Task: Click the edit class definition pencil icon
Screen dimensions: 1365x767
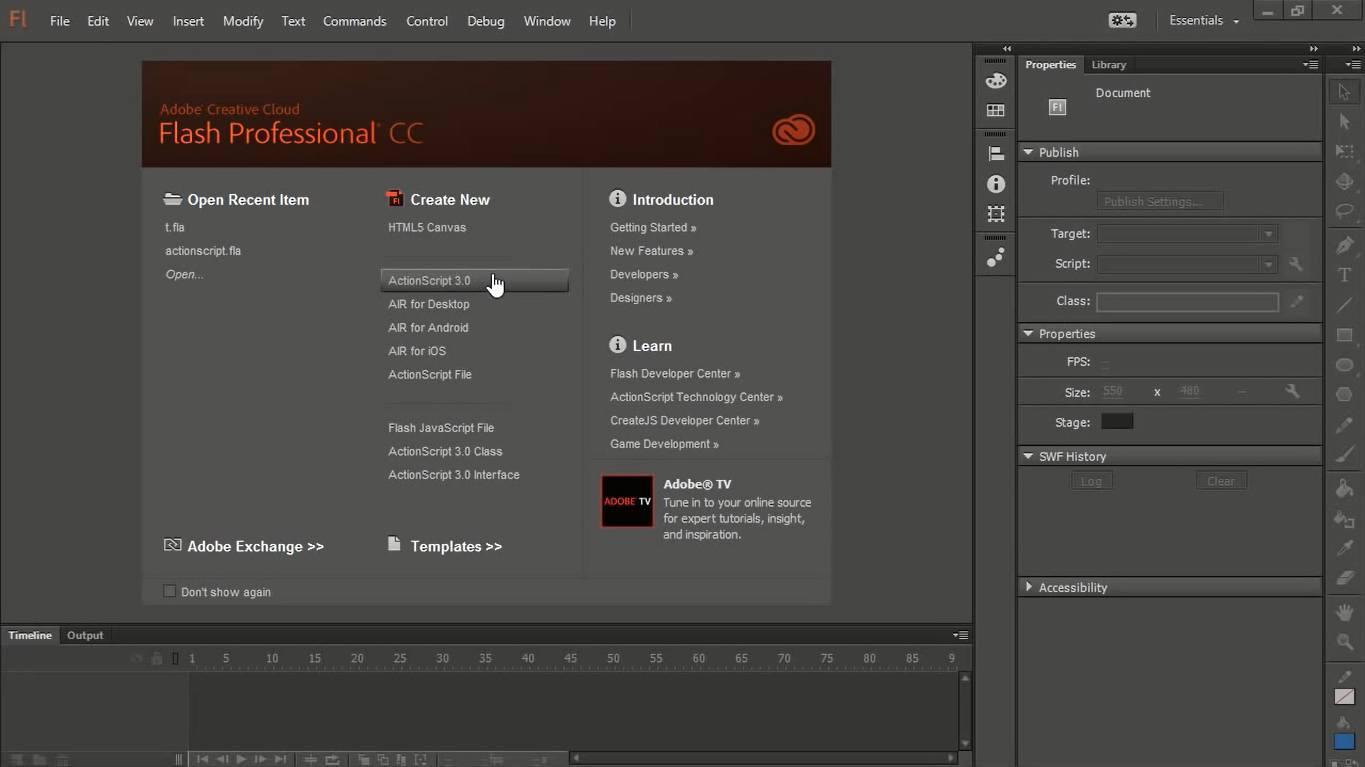Action: [1297, 301]
